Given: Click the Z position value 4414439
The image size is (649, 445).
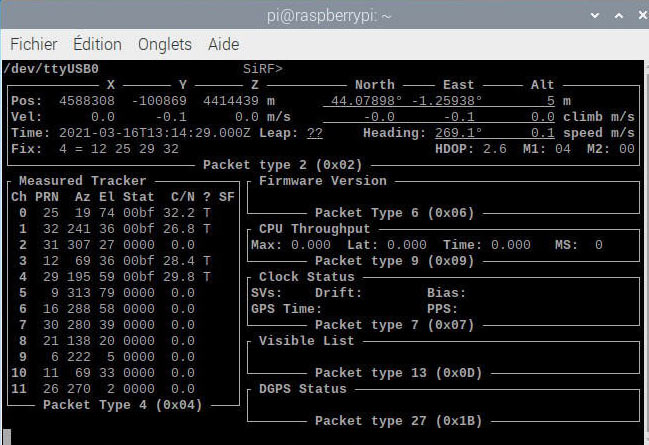Looking at the screenshot, I should [x=231, y=101].
